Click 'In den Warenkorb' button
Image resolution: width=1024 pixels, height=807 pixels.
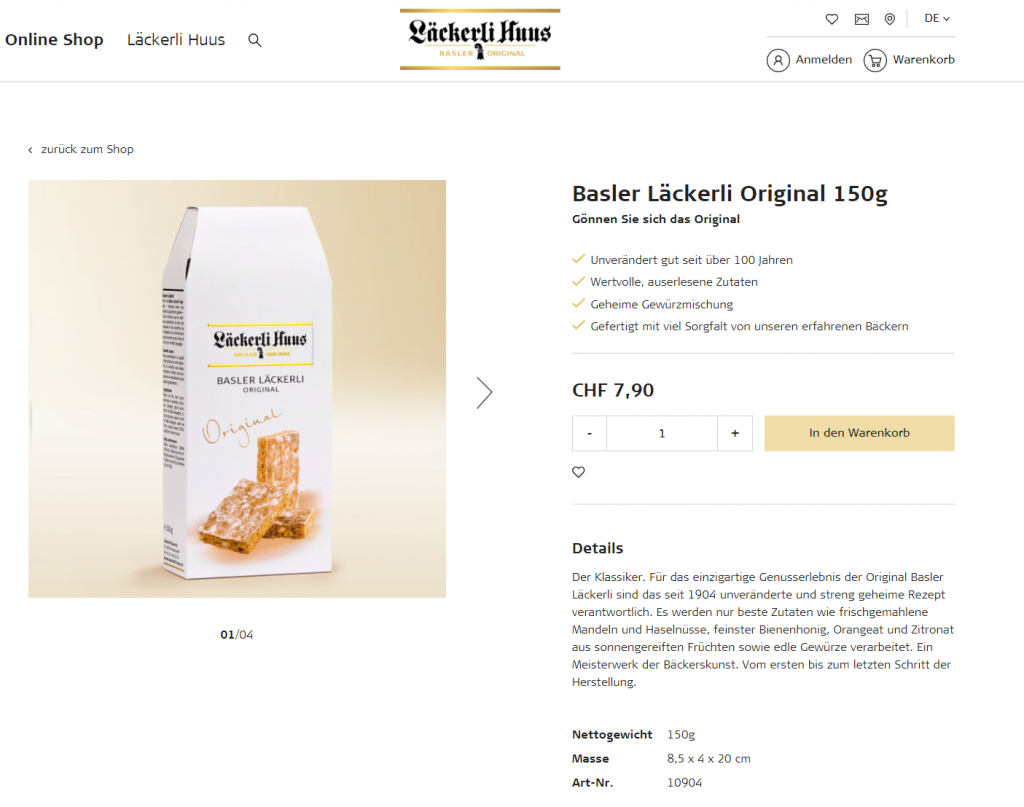click(x=859, y=433)
